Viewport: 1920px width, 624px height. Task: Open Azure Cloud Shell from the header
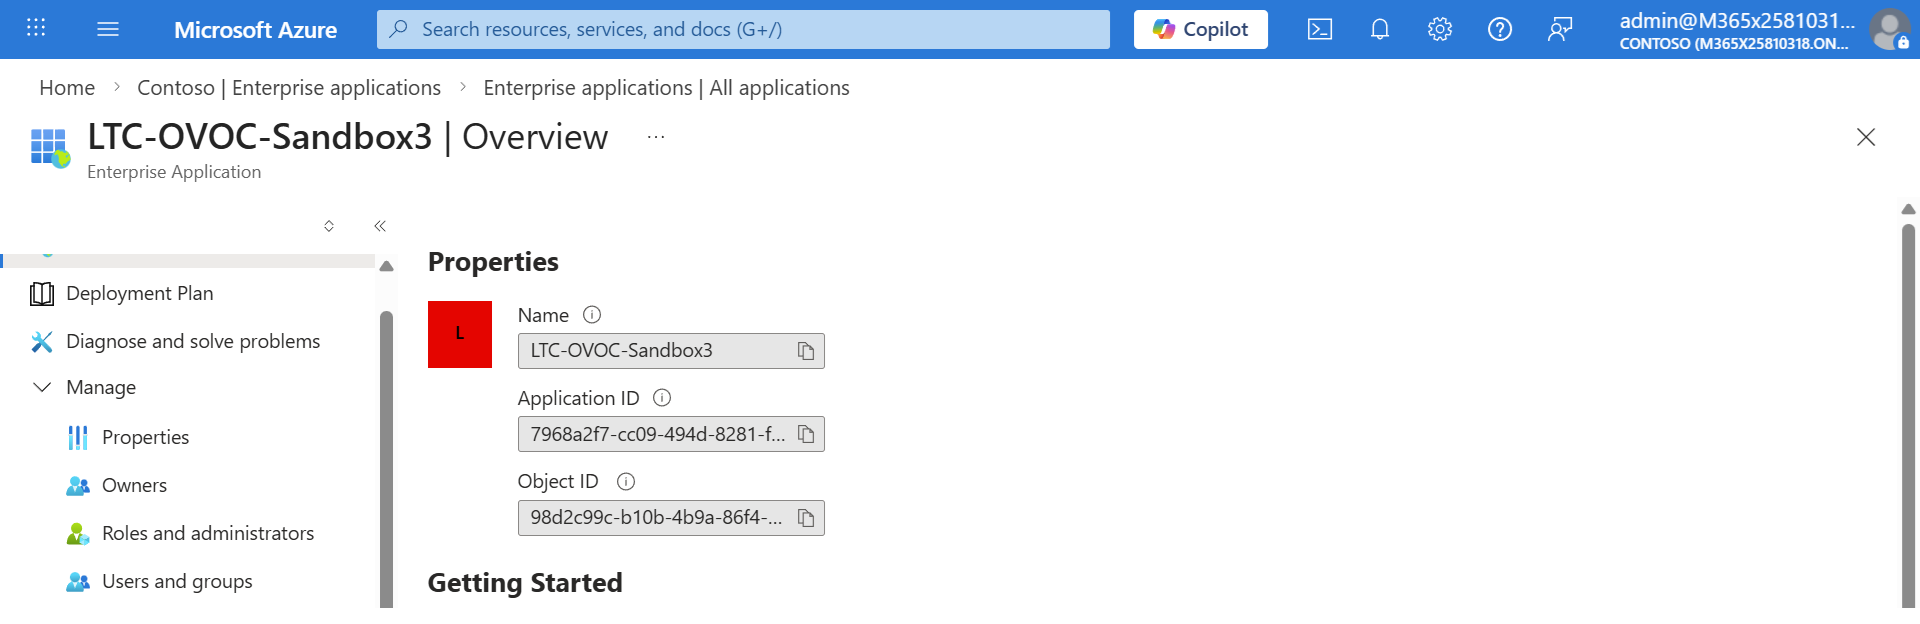click(x=1319, y=30)
